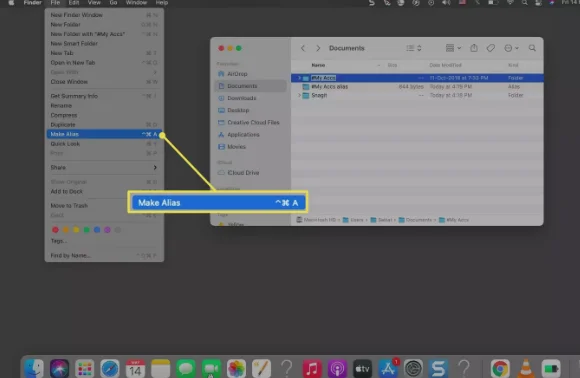Open the action (ellipsis) dropdown menu
The height and width of the screenshot is (378, 580).
coord(512,48)
